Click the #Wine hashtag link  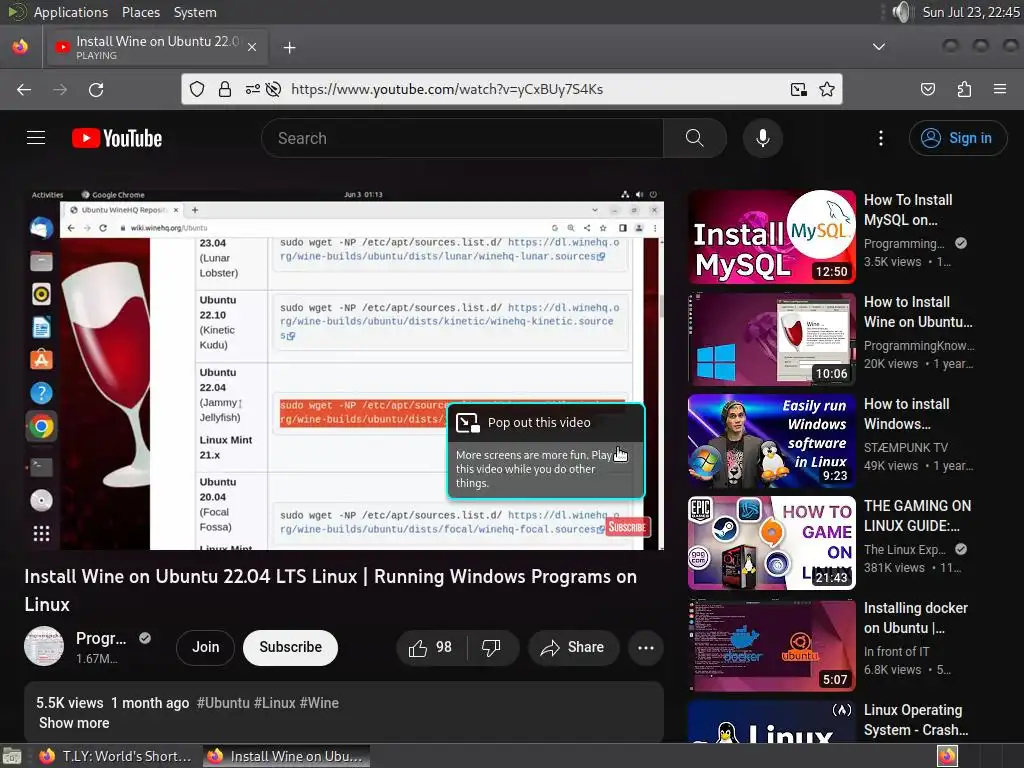tap(319, 703)
